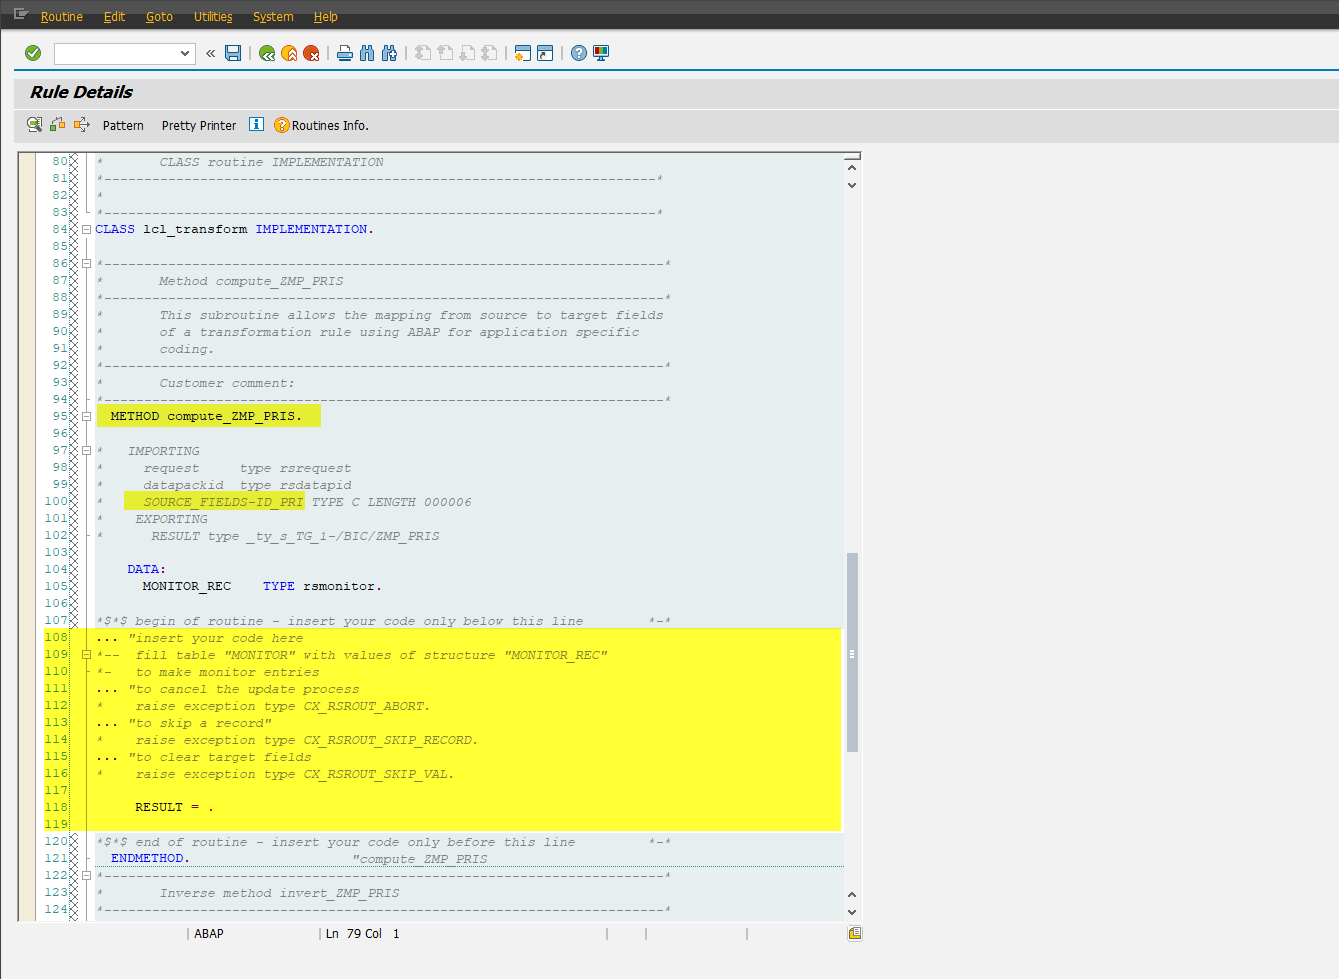Screen dimensions: 1339x979
Task: Run the Pretty Printer
Action: pos(198,125)
